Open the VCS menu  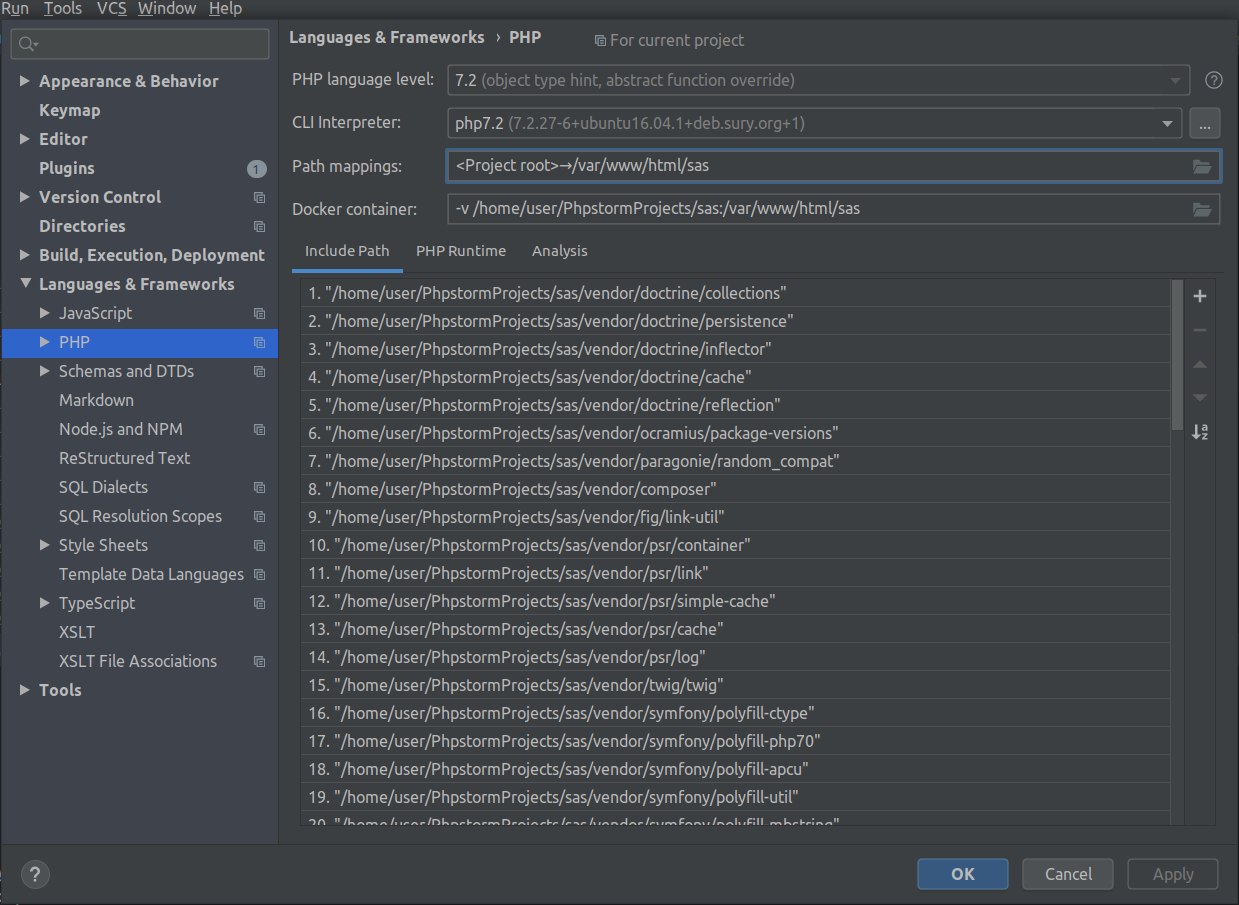coord(111,9)
